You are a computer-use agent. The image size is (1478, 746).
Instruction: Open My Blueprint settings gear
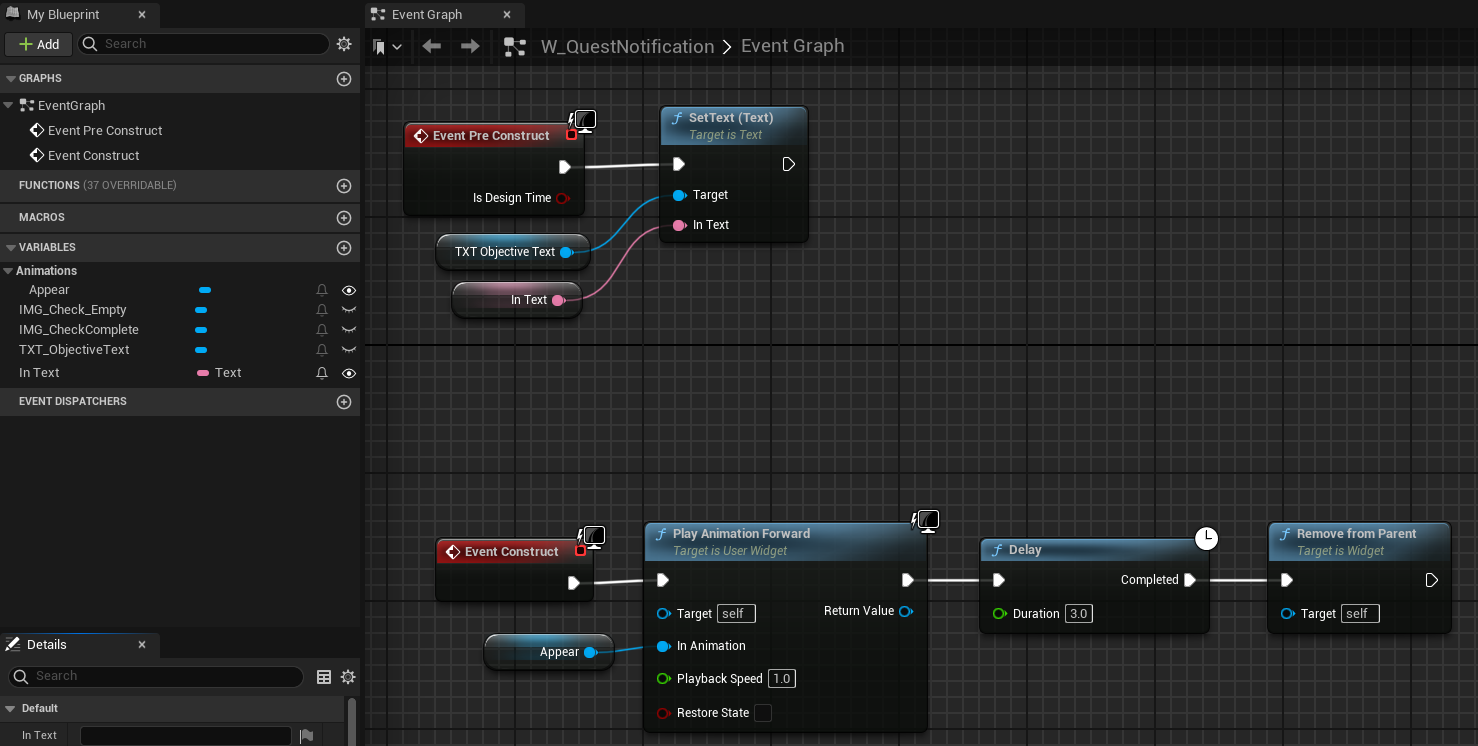(x=344, y=44)
